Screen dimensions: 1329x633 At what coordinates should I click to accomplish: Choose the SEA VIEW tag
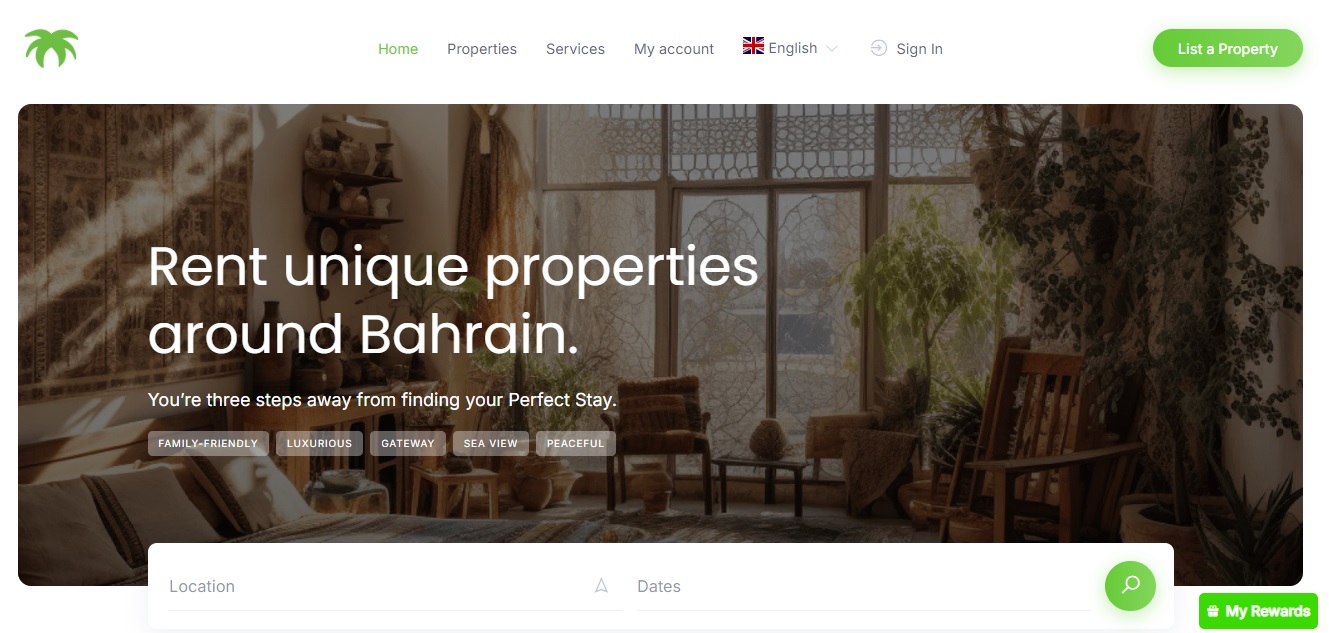(x=490, y=443)
